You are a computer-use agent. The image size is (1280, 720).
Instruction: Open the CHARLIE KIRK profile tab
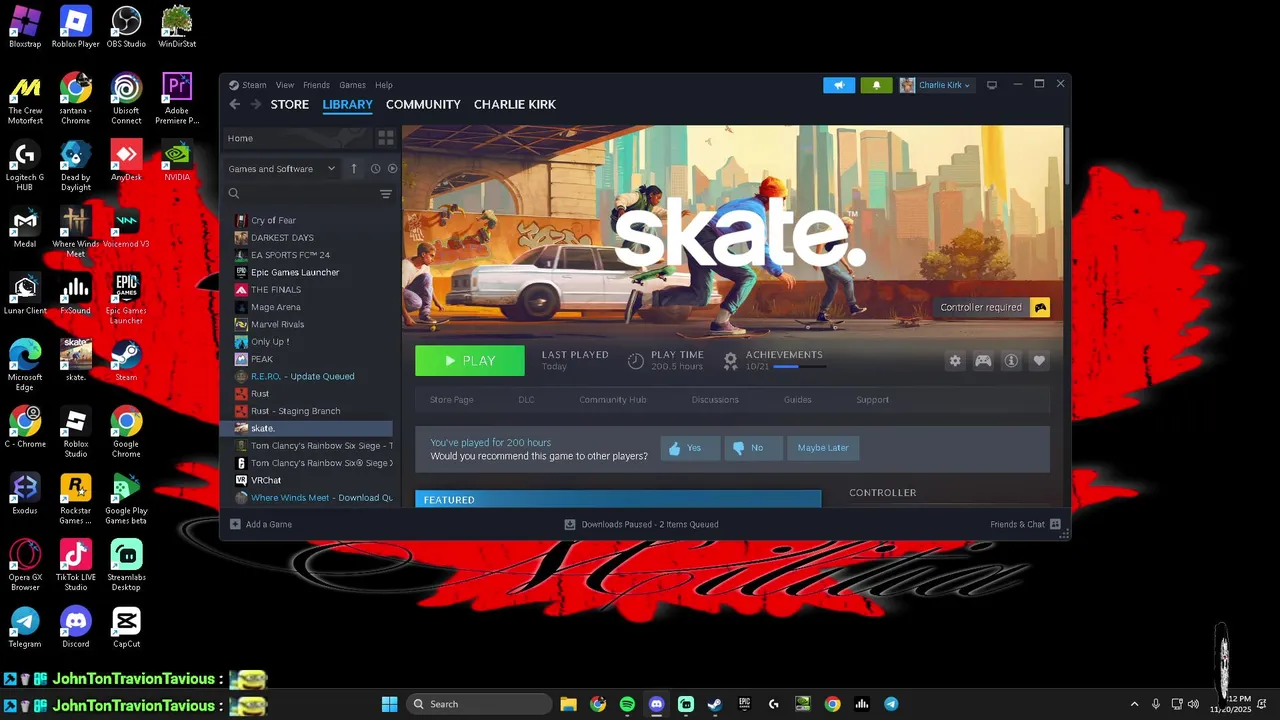(515, 104)
